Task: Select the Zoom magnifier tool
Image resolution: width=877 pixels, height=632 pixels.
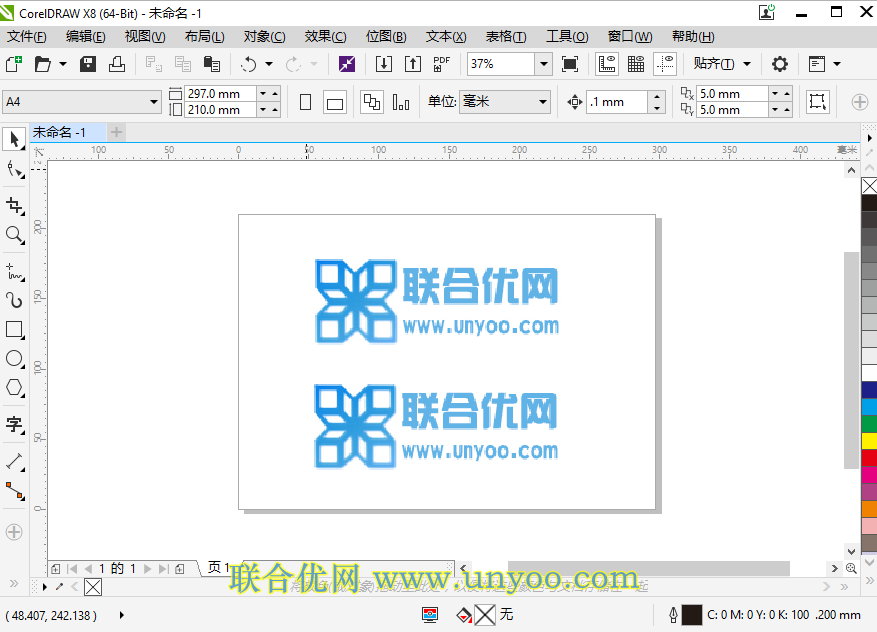Action: pyautogui.click(x=15, y=235)
